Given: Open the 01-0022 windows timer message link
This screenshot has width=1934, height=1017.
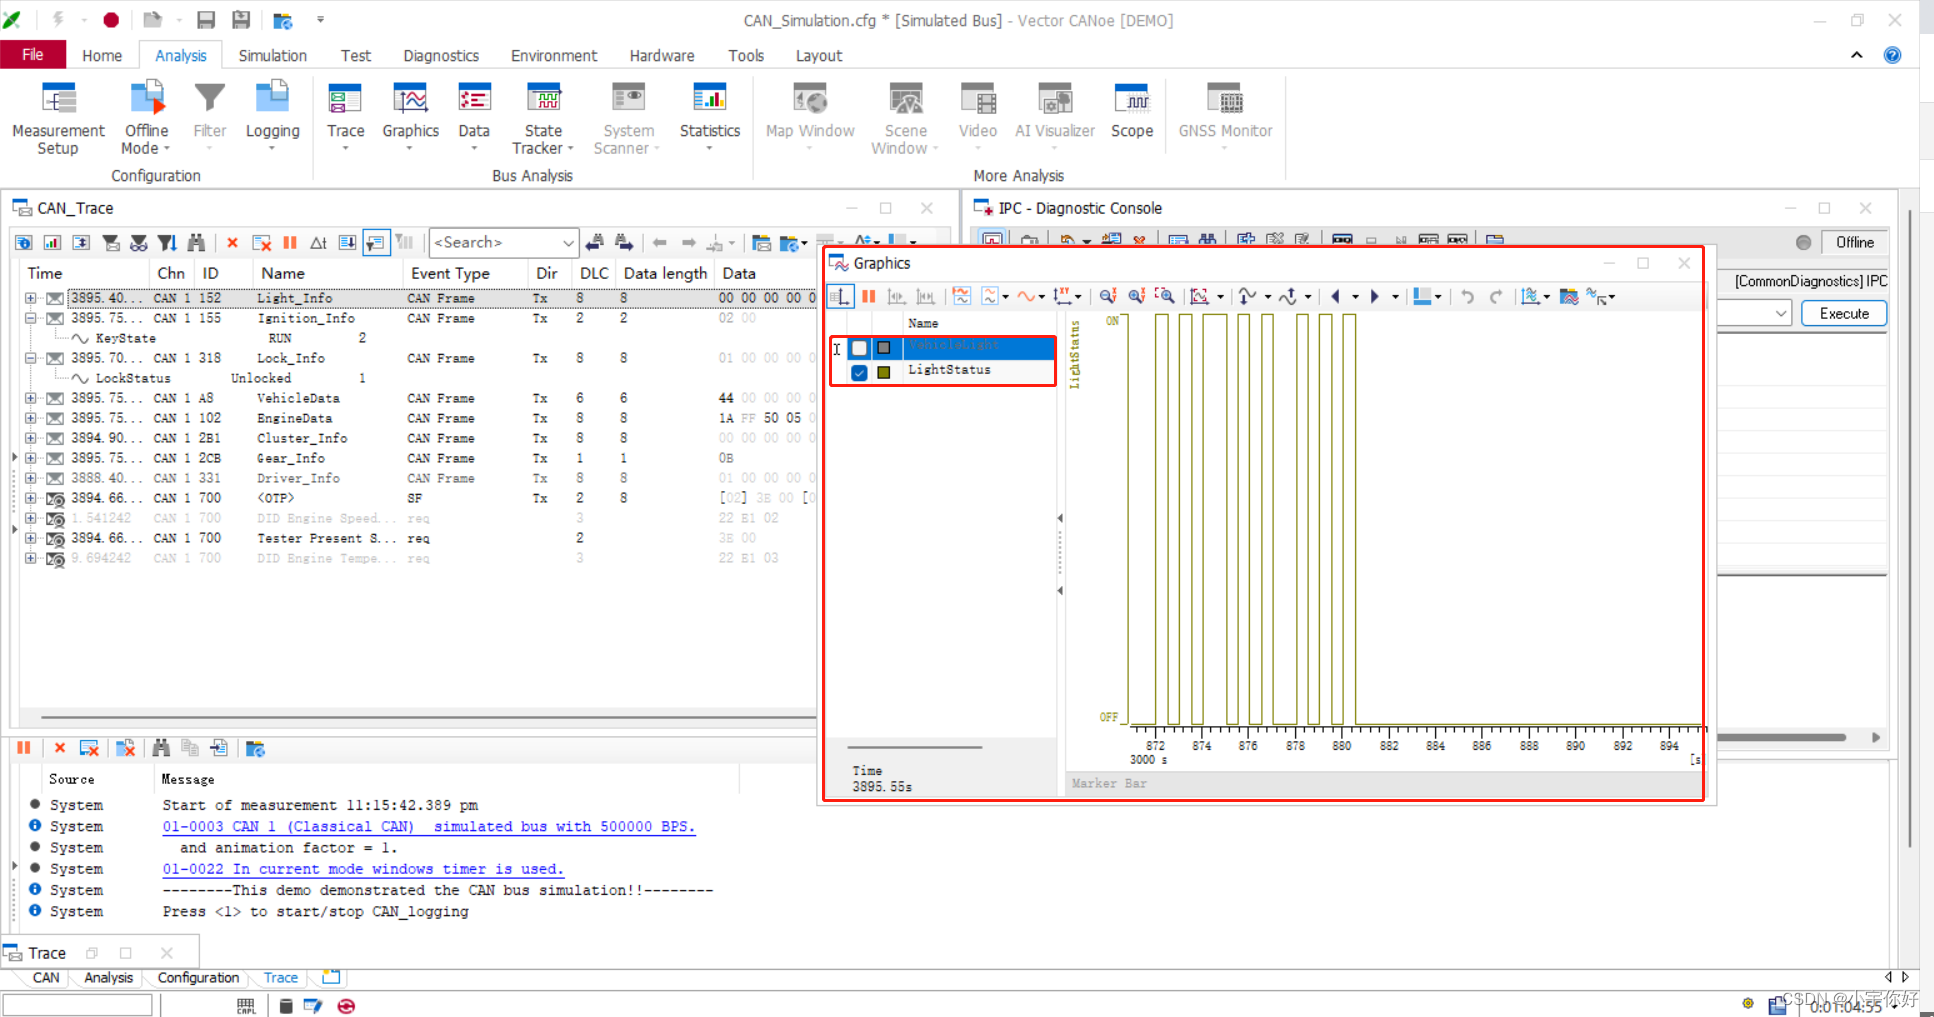Looking at the screenshot, I should (x=363, y=869).
